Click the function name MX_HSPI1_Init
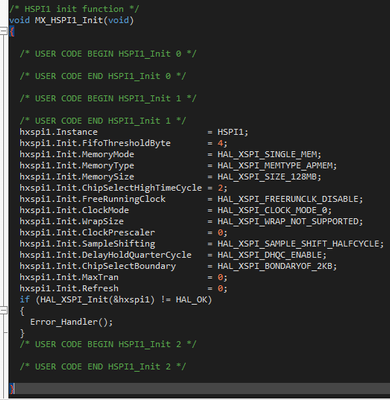The width and height of the screenshot is (390, 400). point(69,20)
